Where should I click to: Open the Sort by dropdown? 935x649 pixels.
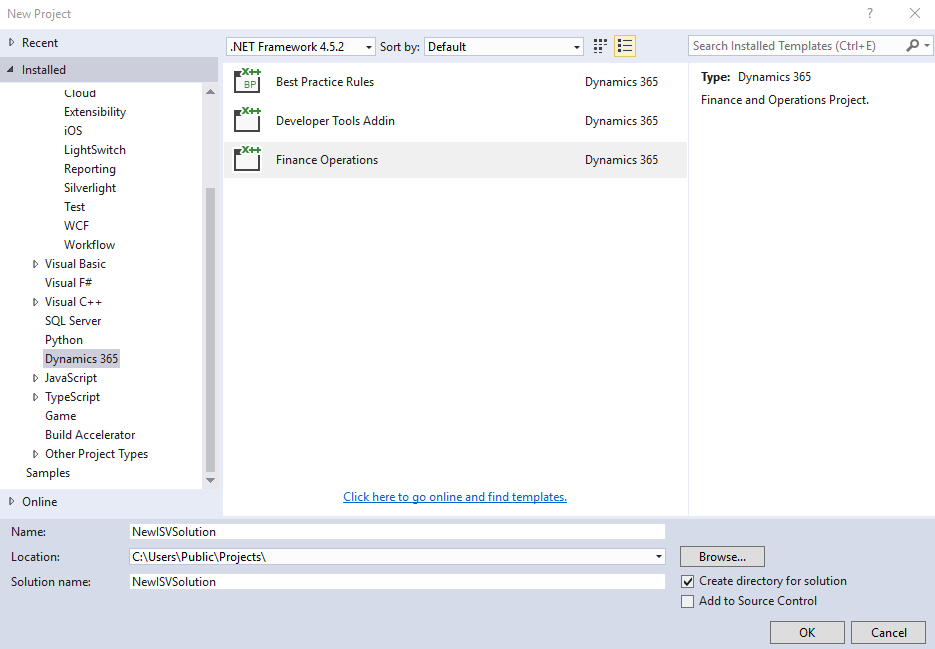coord(575,45)
